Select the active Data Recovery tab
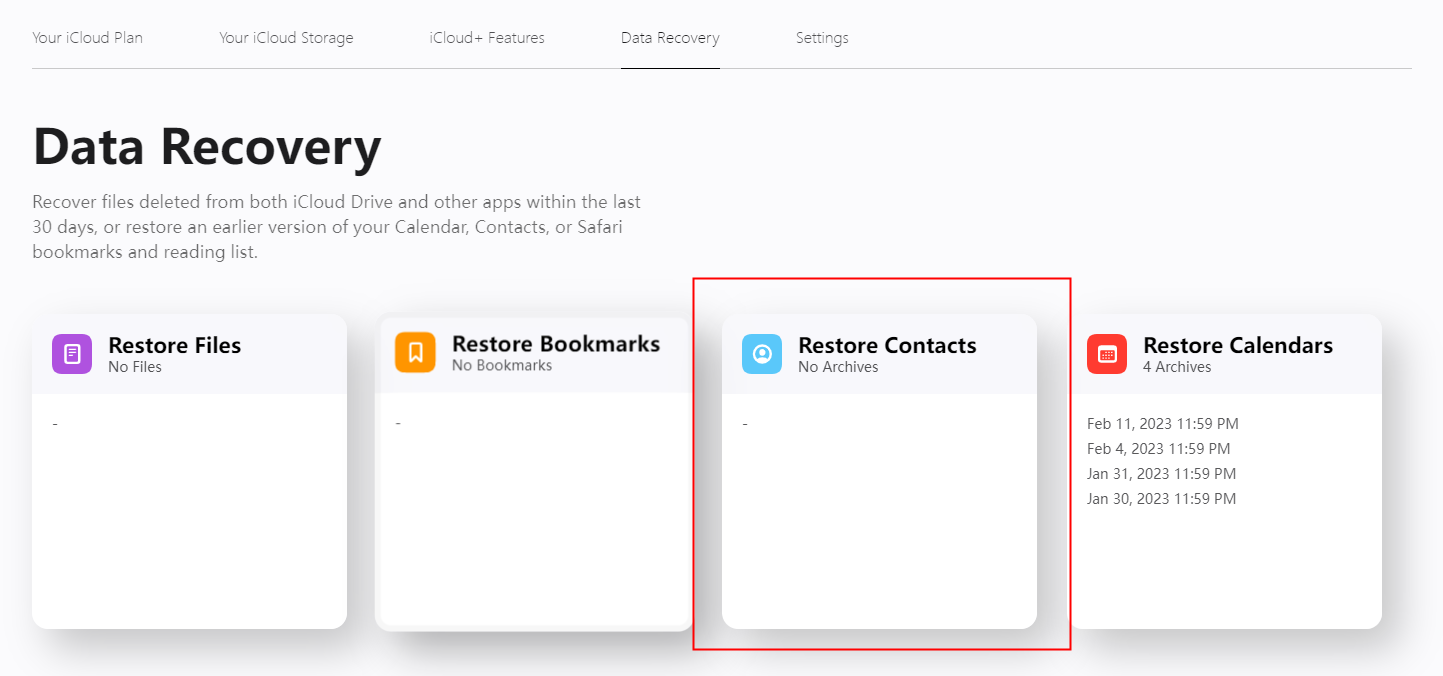 point(670,37)
